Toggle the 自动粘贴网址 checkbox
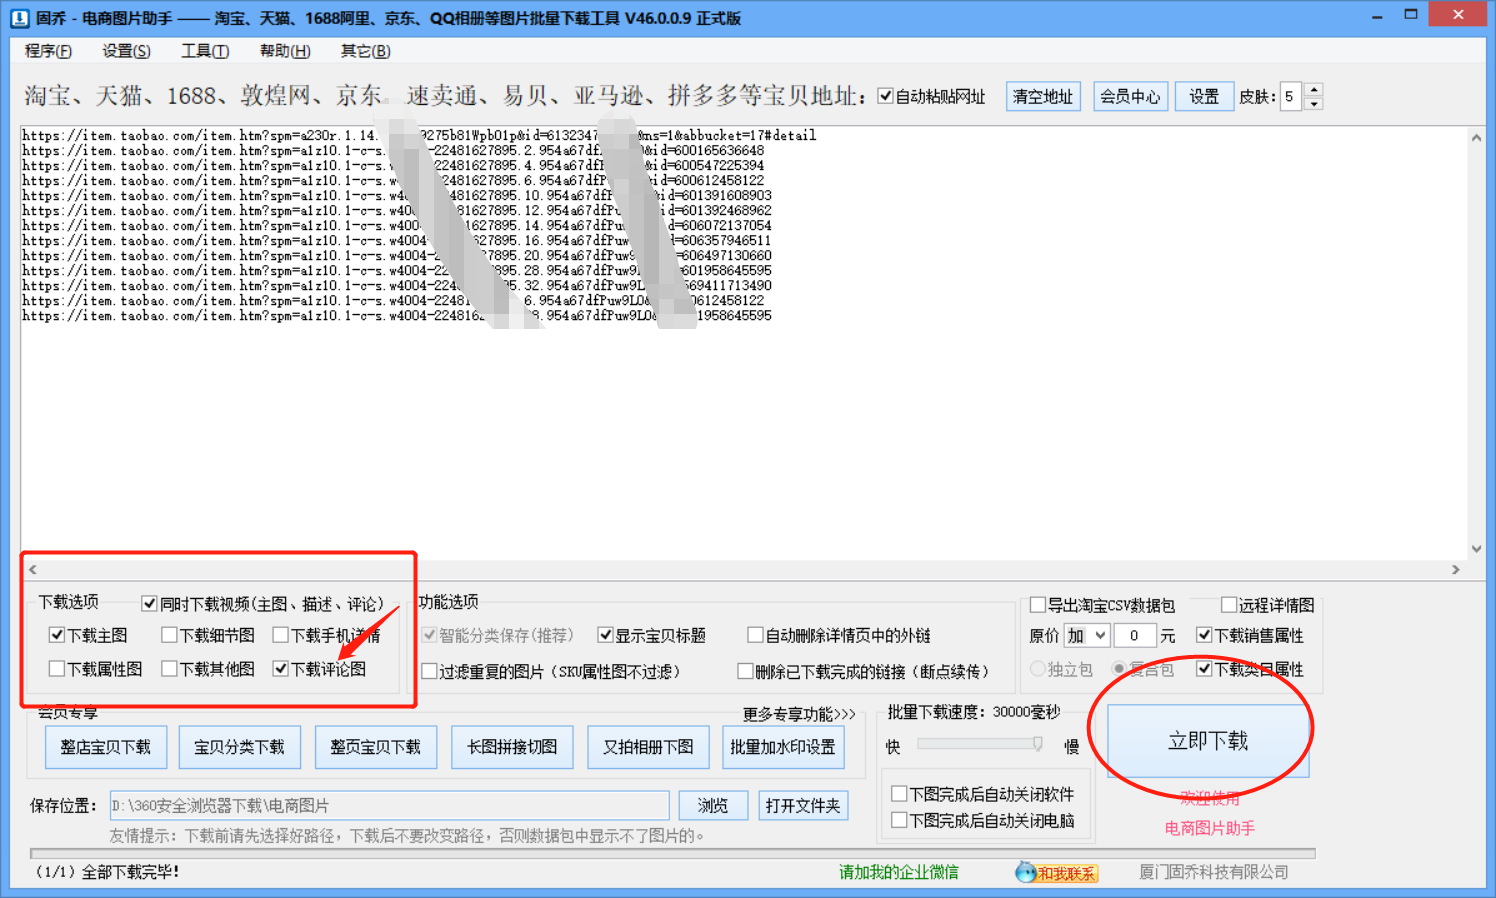The width and height of the screenshot is (1496, 898). [x=885, y=96]
